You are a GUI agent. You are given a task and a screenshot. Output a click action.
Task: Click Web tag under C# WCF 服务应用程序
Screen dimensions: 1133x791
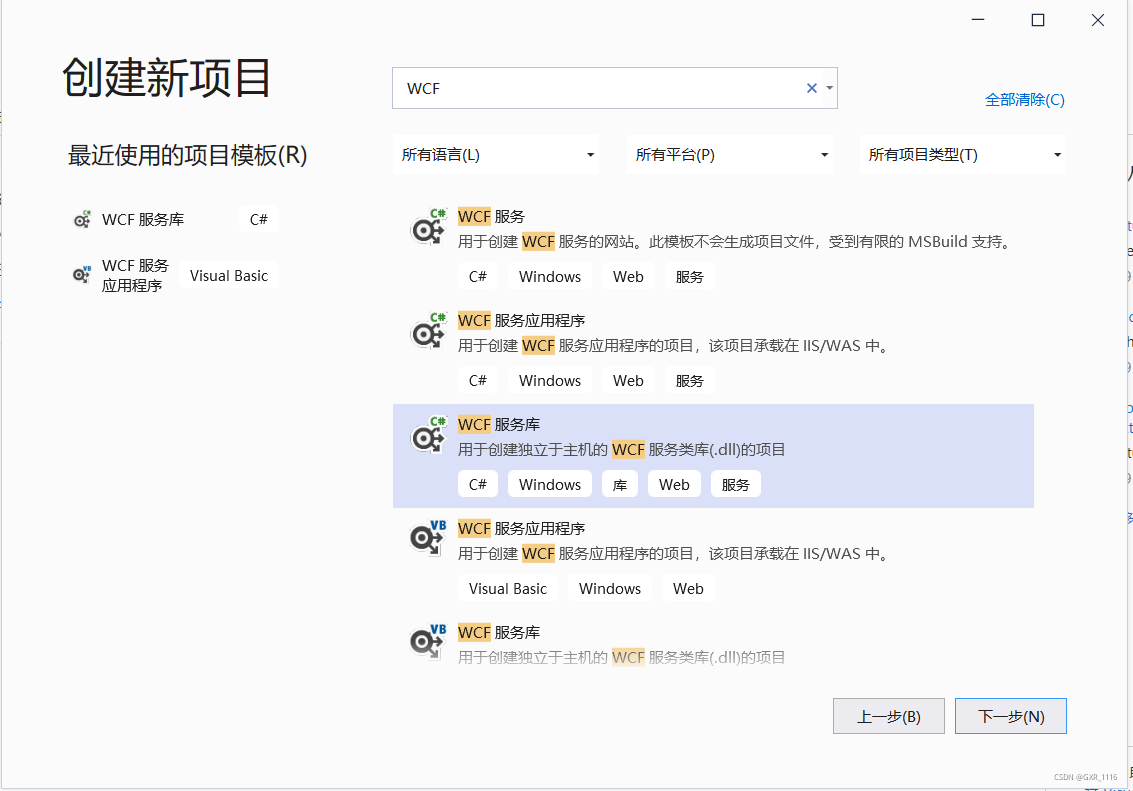click(629, 381)
